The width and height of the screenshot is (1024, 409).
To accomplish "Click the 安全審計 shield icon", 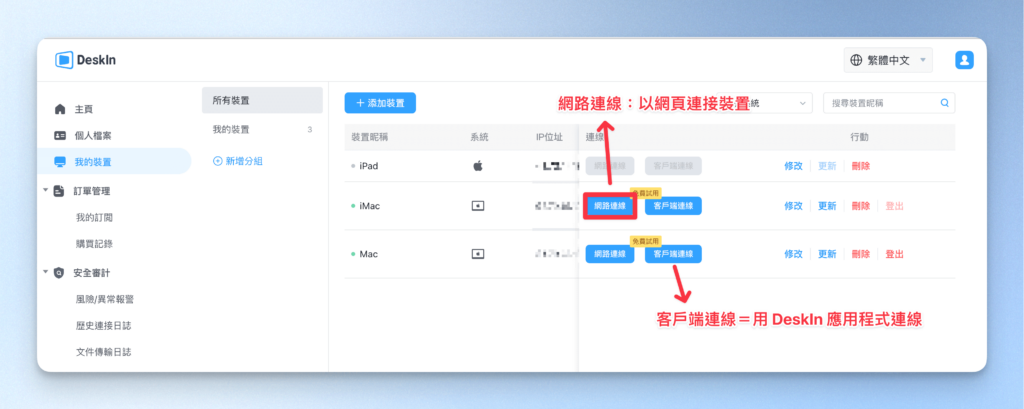I will (59, 272).
